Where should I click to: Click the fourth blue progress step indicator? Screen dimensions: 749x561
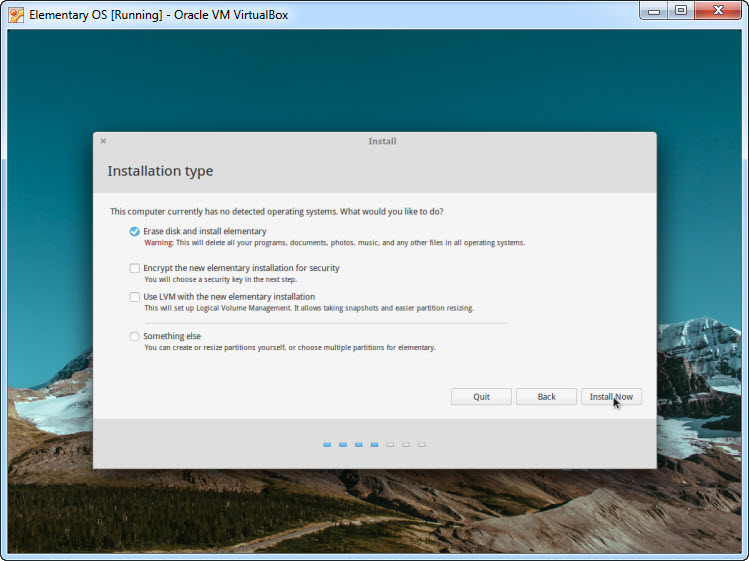point(374,445)
